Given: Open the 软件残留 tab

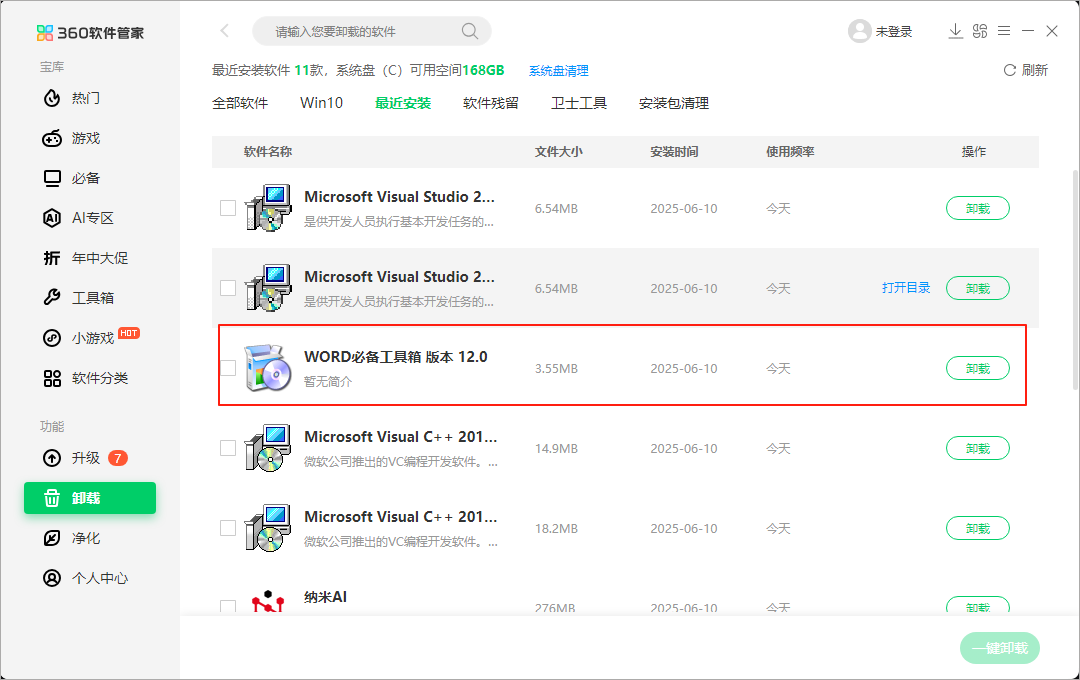Looking at the screenshot, I should [491, 103].
